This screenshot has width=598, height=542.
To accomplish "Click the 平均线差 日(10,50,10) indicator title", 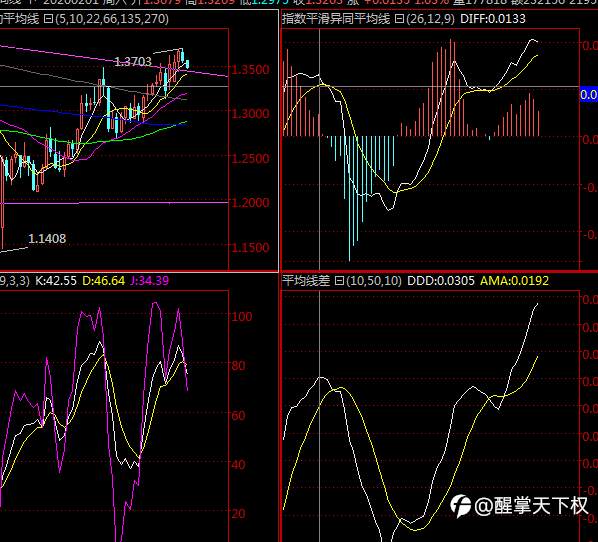I will coord(342,281).
